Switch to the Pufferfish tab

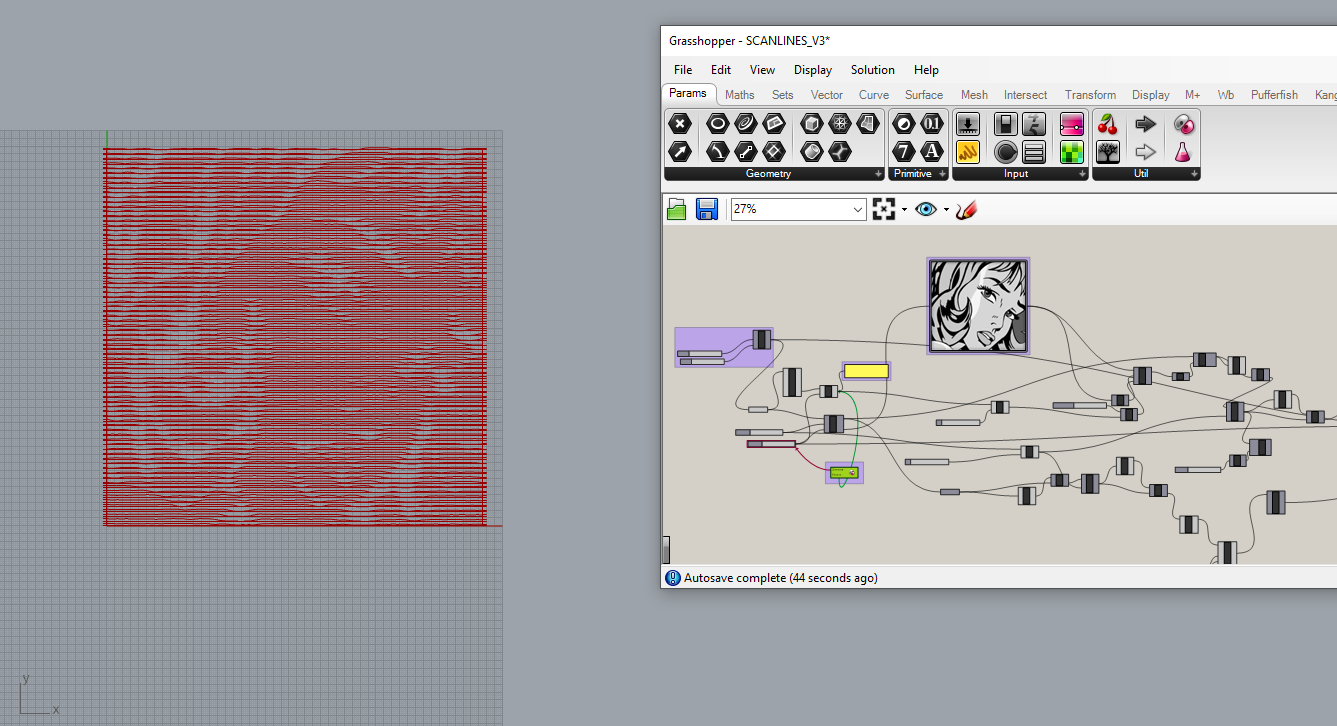[x=1273, y=94]
